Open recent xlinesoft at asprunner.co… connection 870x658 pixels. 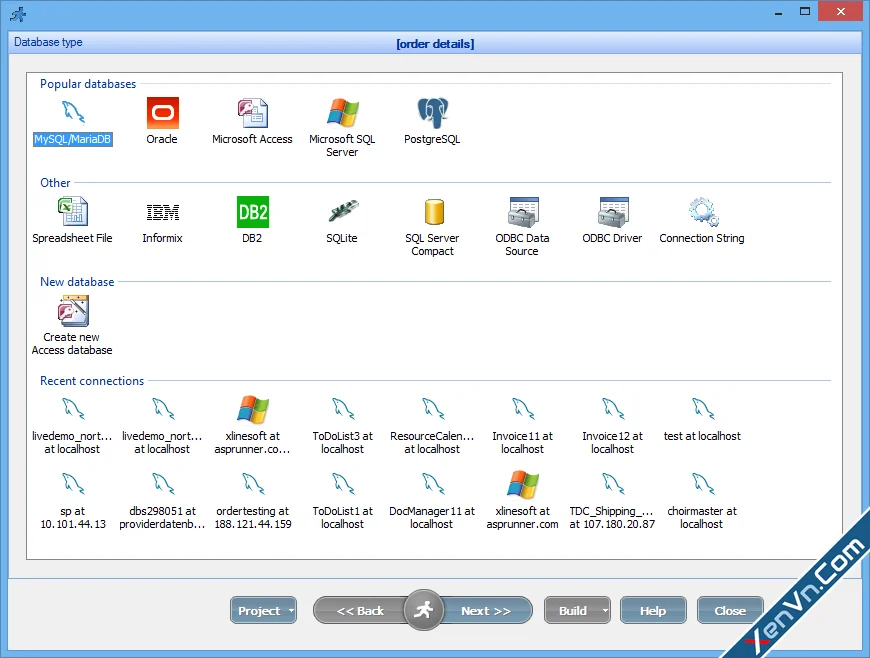click(252, 423)
